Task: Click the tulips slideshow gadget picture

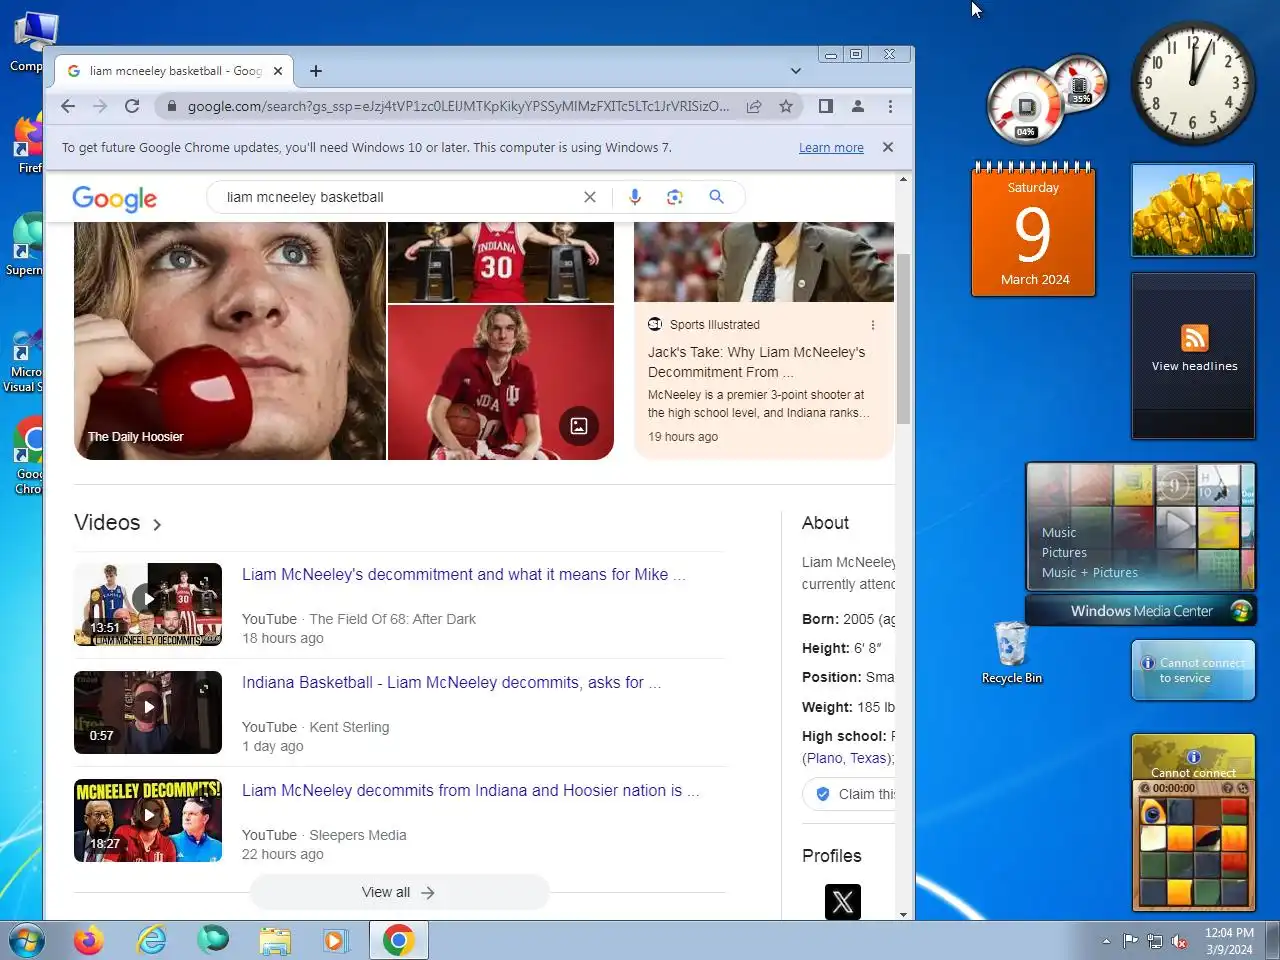Action: [x=1193, y=211]
